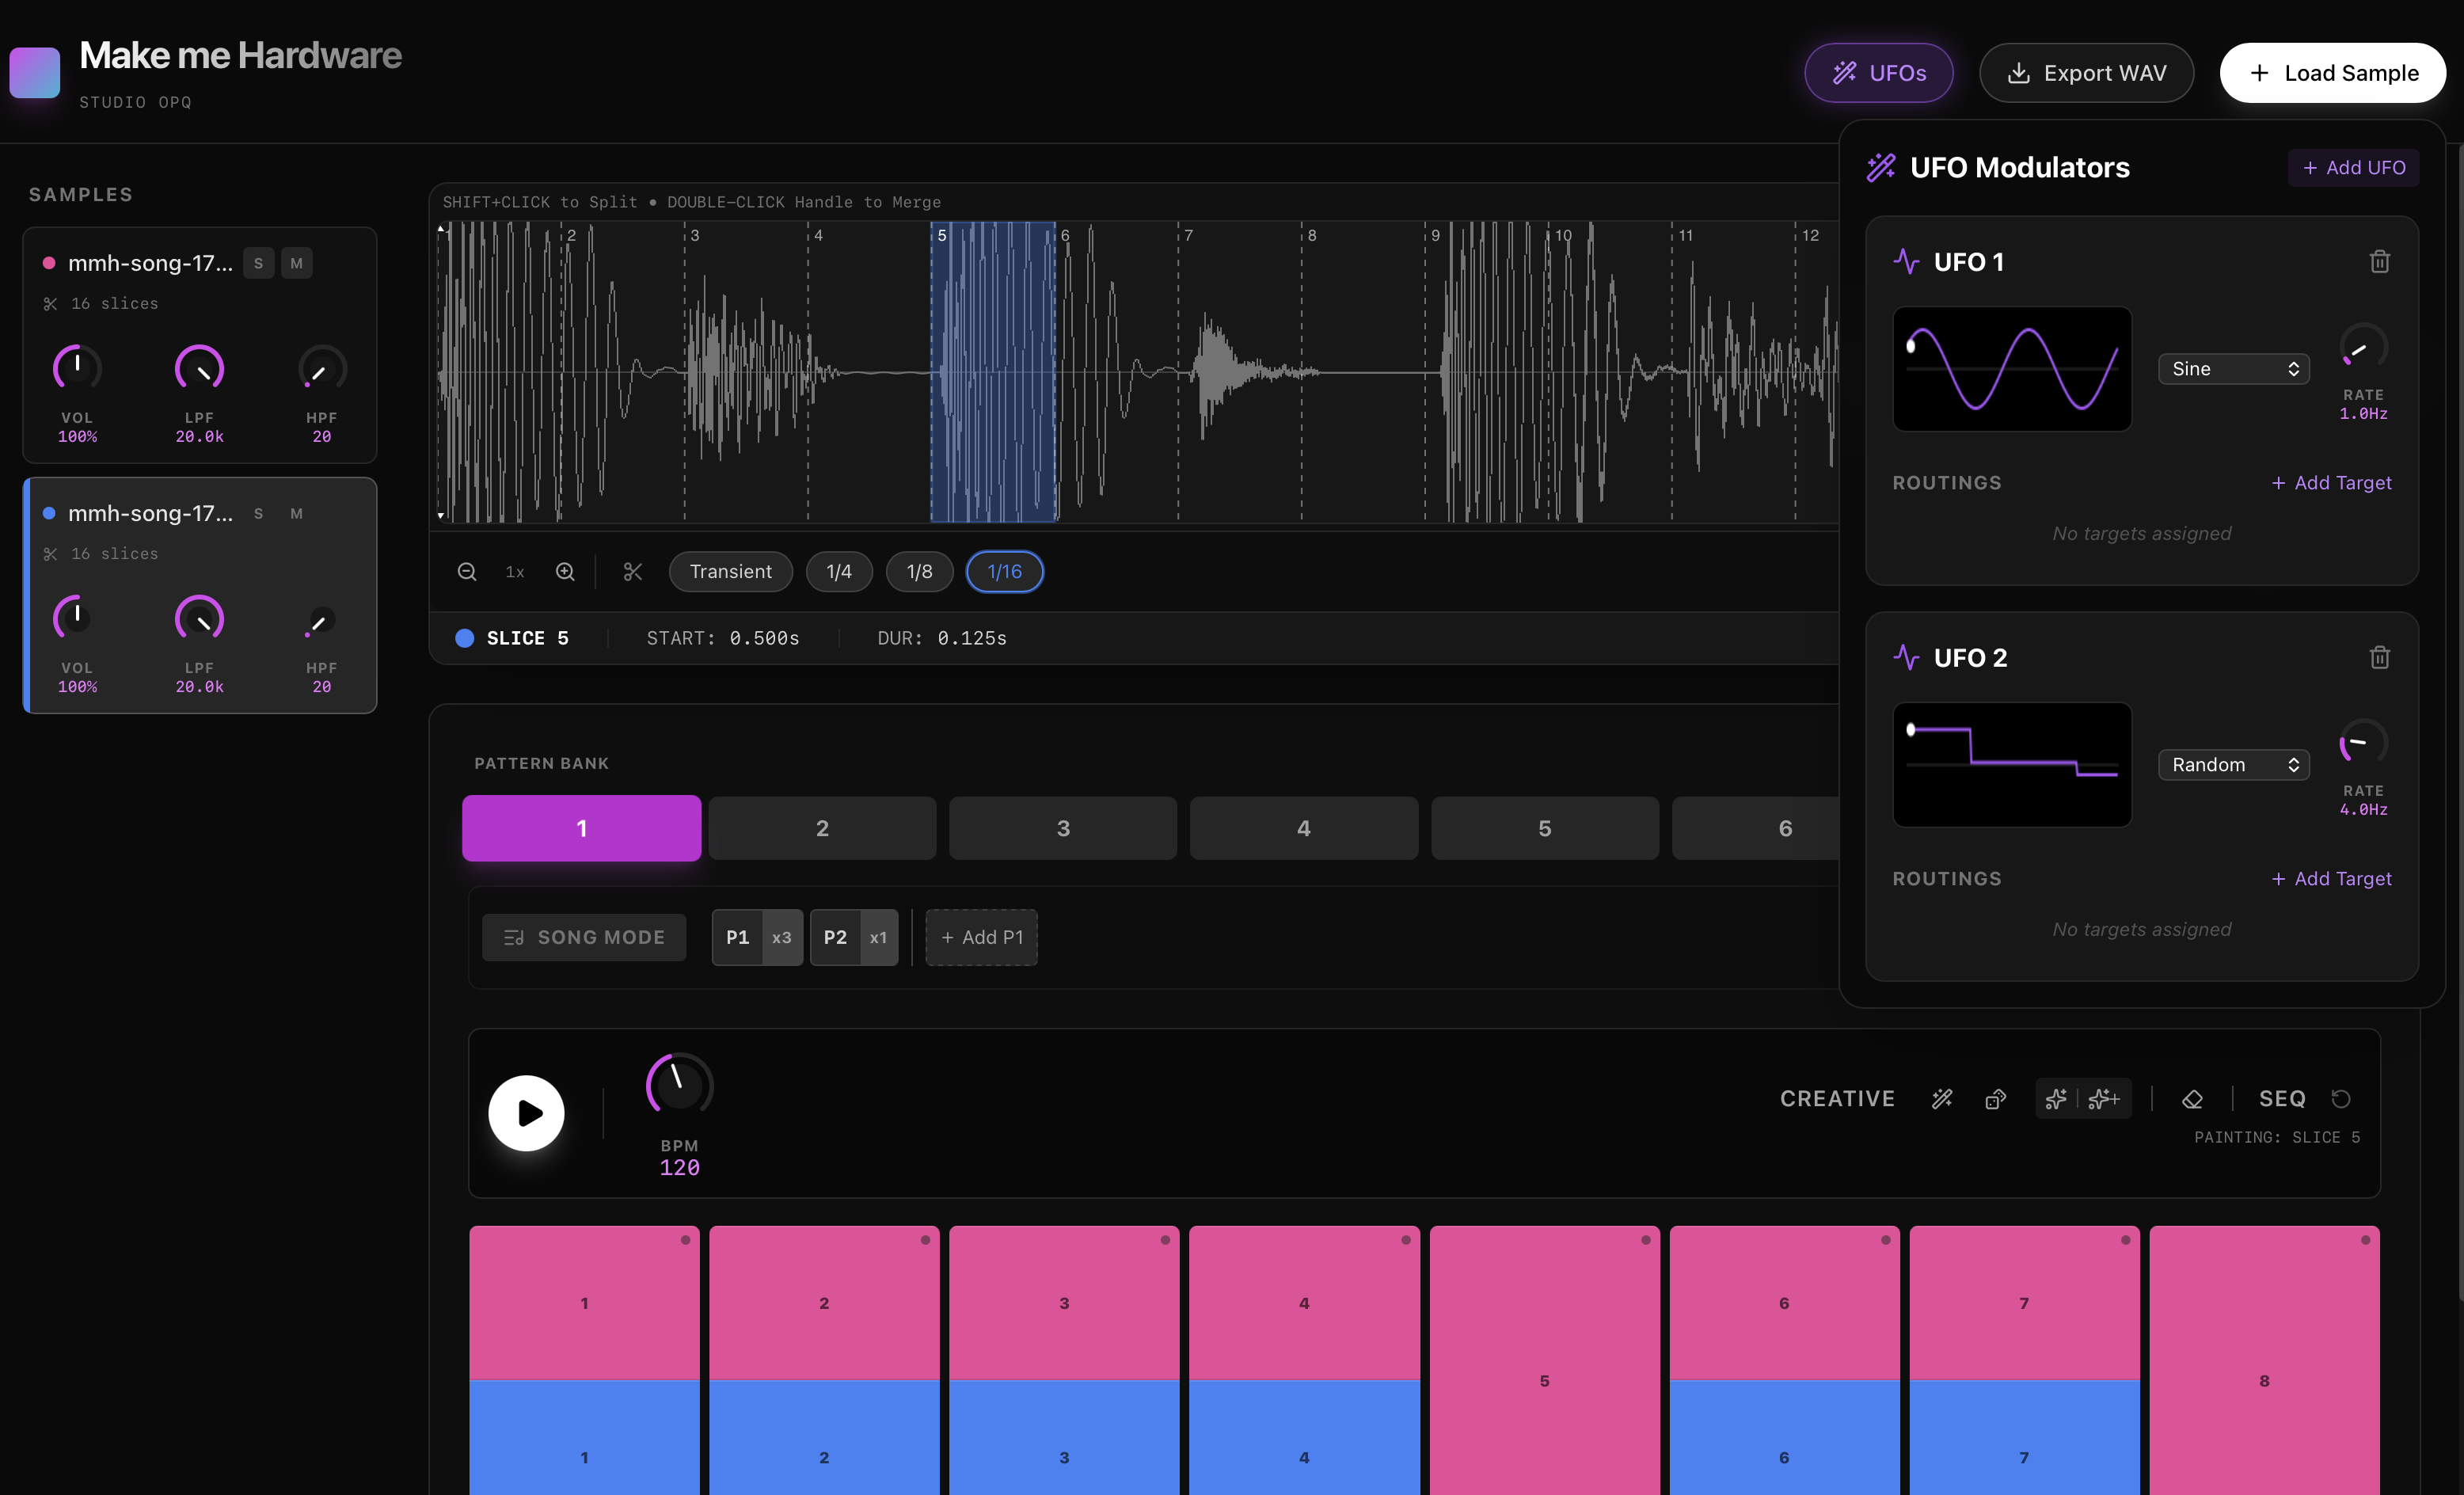Image resolution: width=2464 pixels, height=1495 pixels.
Task: Click the Add UFO button
Action: click(x=2354, y=167)
